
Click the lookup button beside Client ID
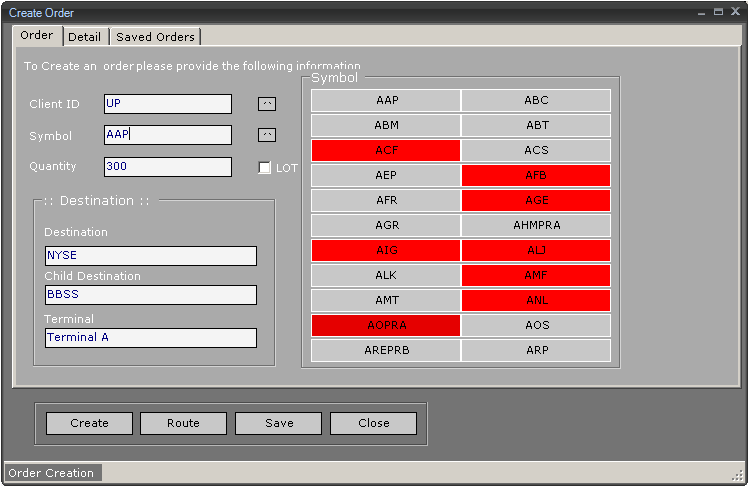pos(267,104)
